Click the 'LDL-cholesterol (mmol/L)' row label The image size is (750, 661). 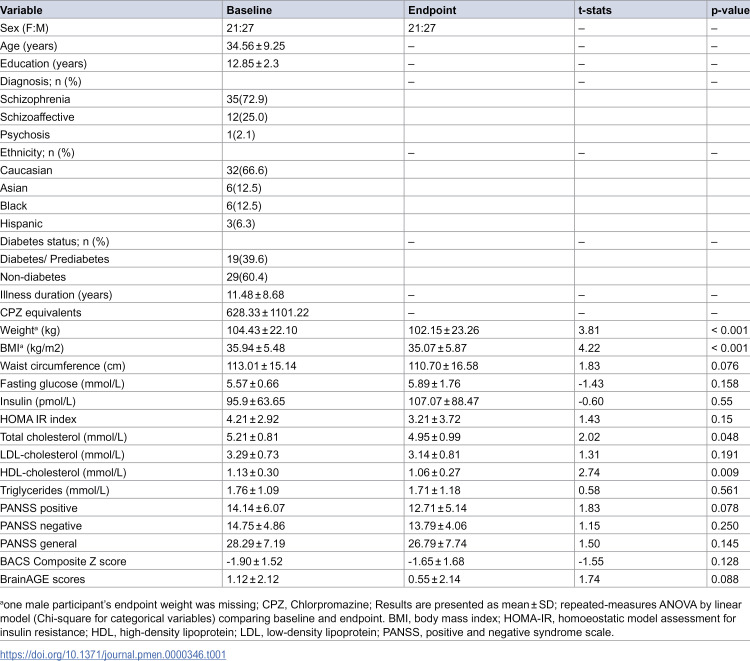62,454
